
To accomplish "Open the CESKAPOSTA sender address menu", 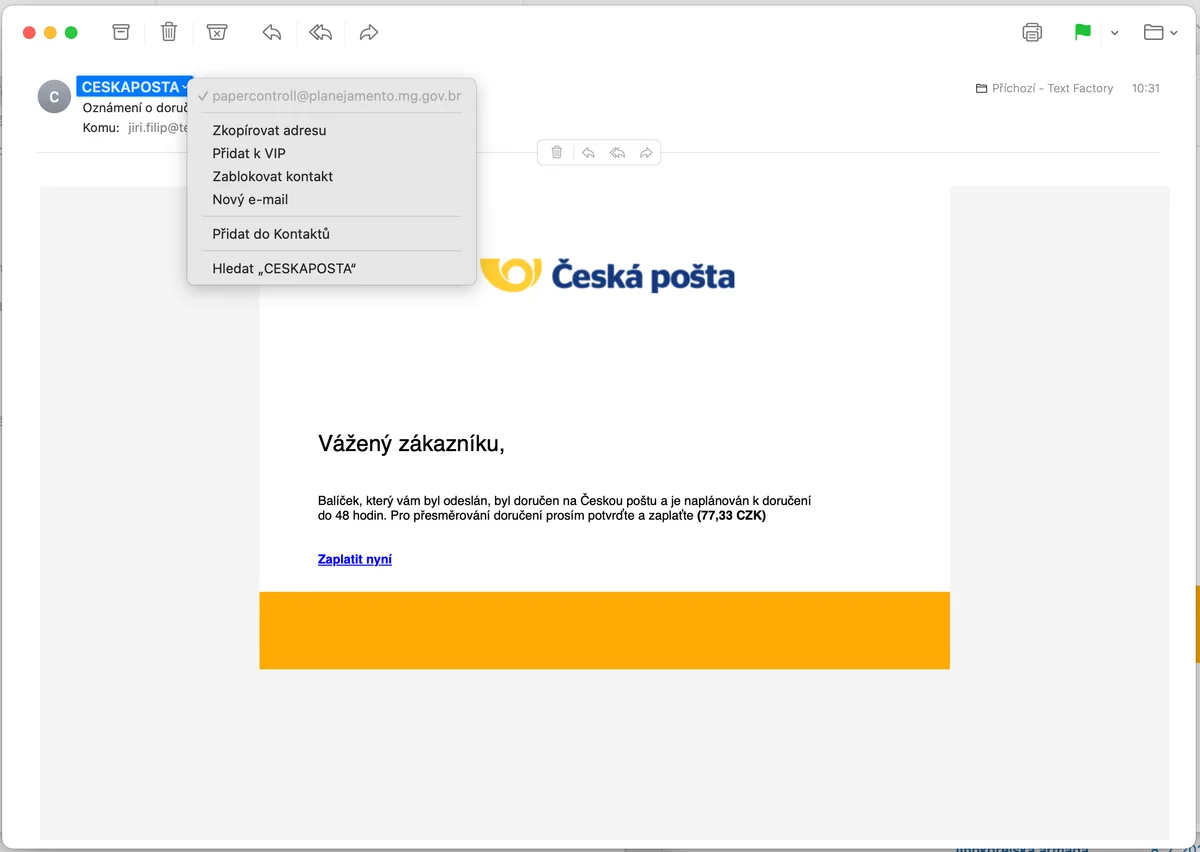I will click(133, 86).
